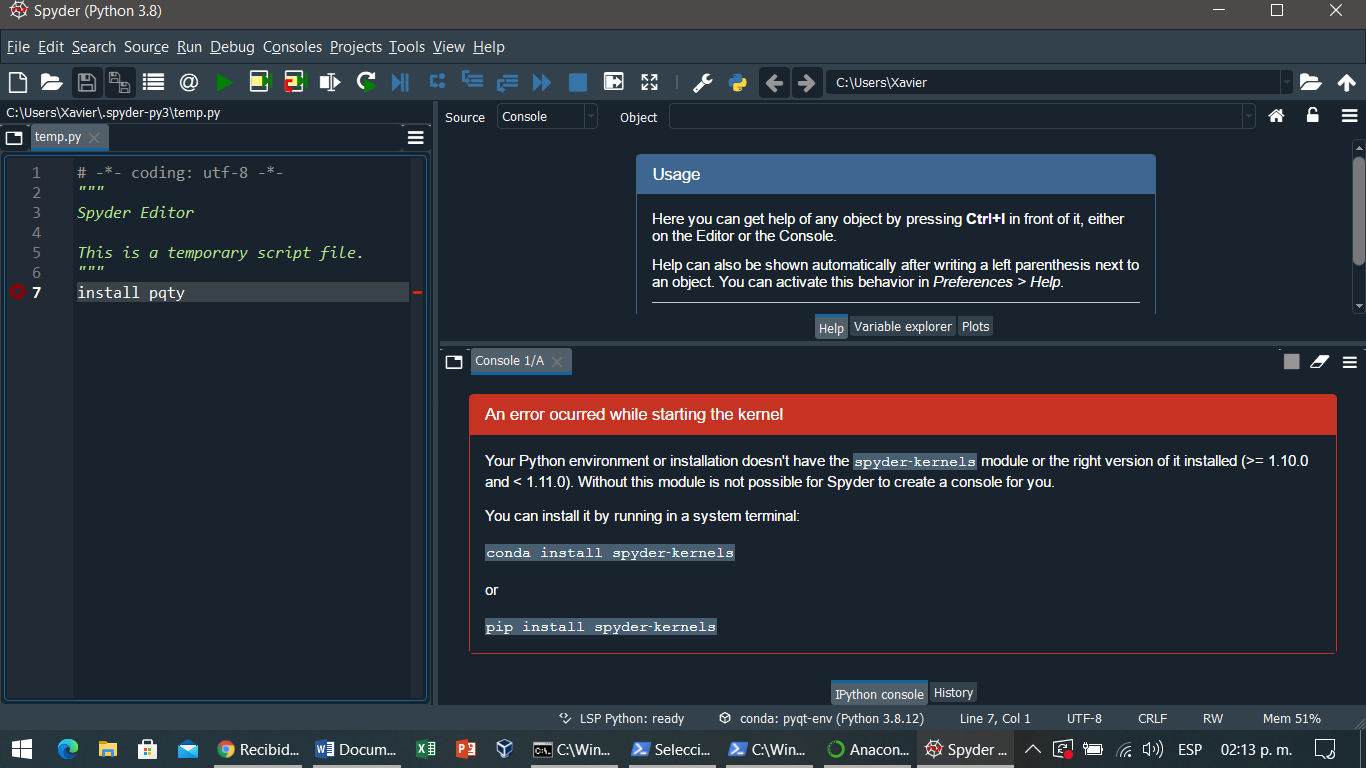
Task: Save all open files
Action: coord(119,82)
